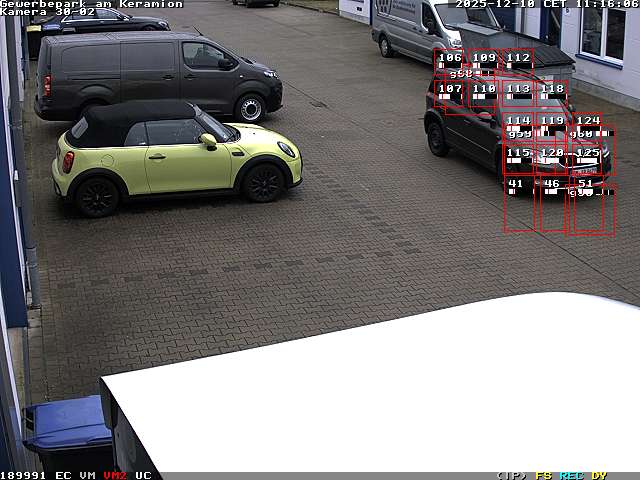Select detection zone box 110
Image resolution: width=640 pixels, height=480 pixels.
coord(484,94)
